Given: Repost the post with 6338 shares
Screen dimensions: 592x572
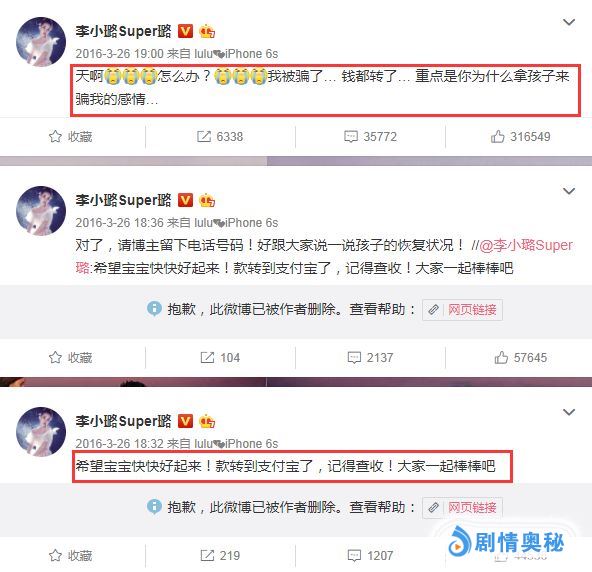Looking at the screenshot, I should (x=220, y=137).
